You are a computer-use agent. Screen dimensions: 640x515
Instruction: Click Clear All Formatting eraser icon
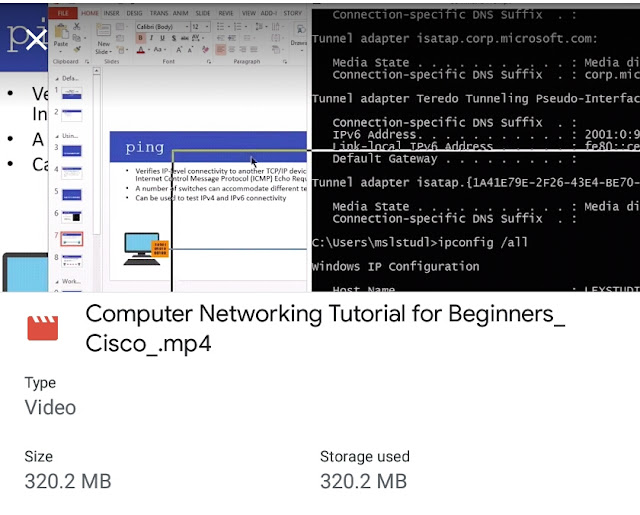[x=205, y=50]
